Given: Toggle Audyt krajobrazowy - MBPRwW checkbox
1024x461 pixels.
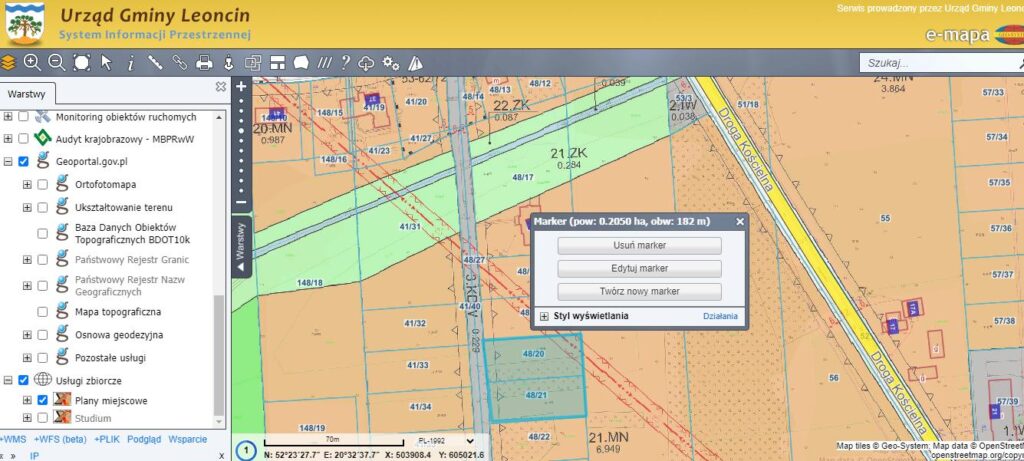Looking at the screenshot, I should click(x=24, y=139).
